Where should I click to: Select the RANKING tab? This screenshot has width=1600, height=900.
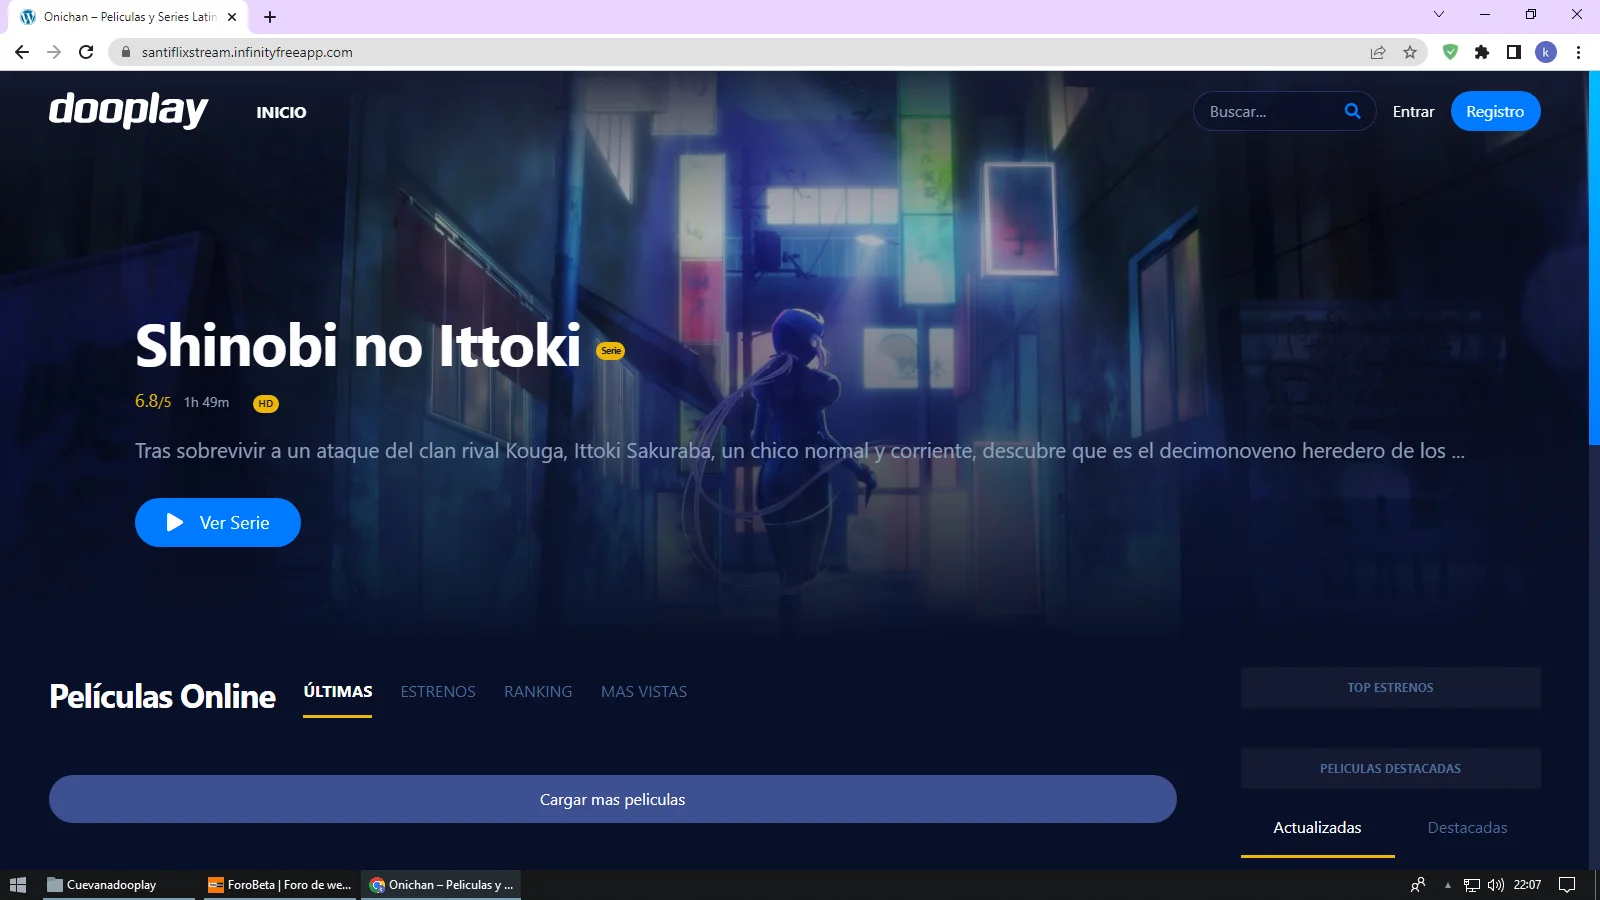click(538, 692)
